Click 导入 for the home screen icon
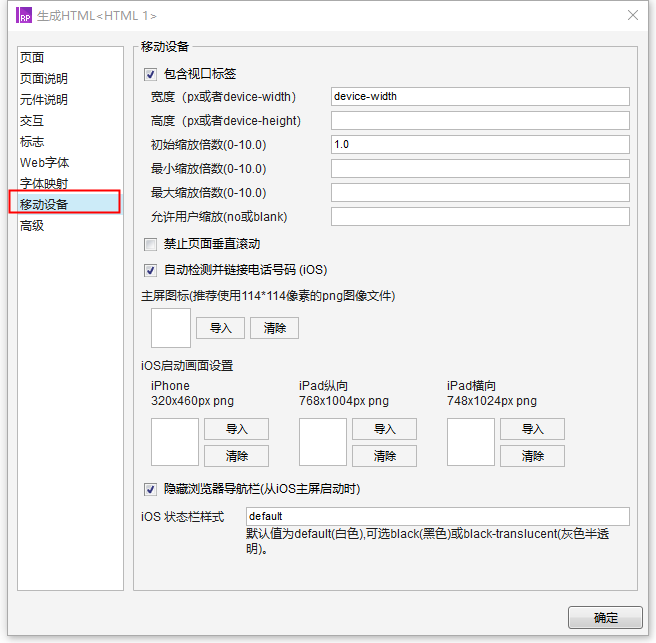 pos(220,328)
